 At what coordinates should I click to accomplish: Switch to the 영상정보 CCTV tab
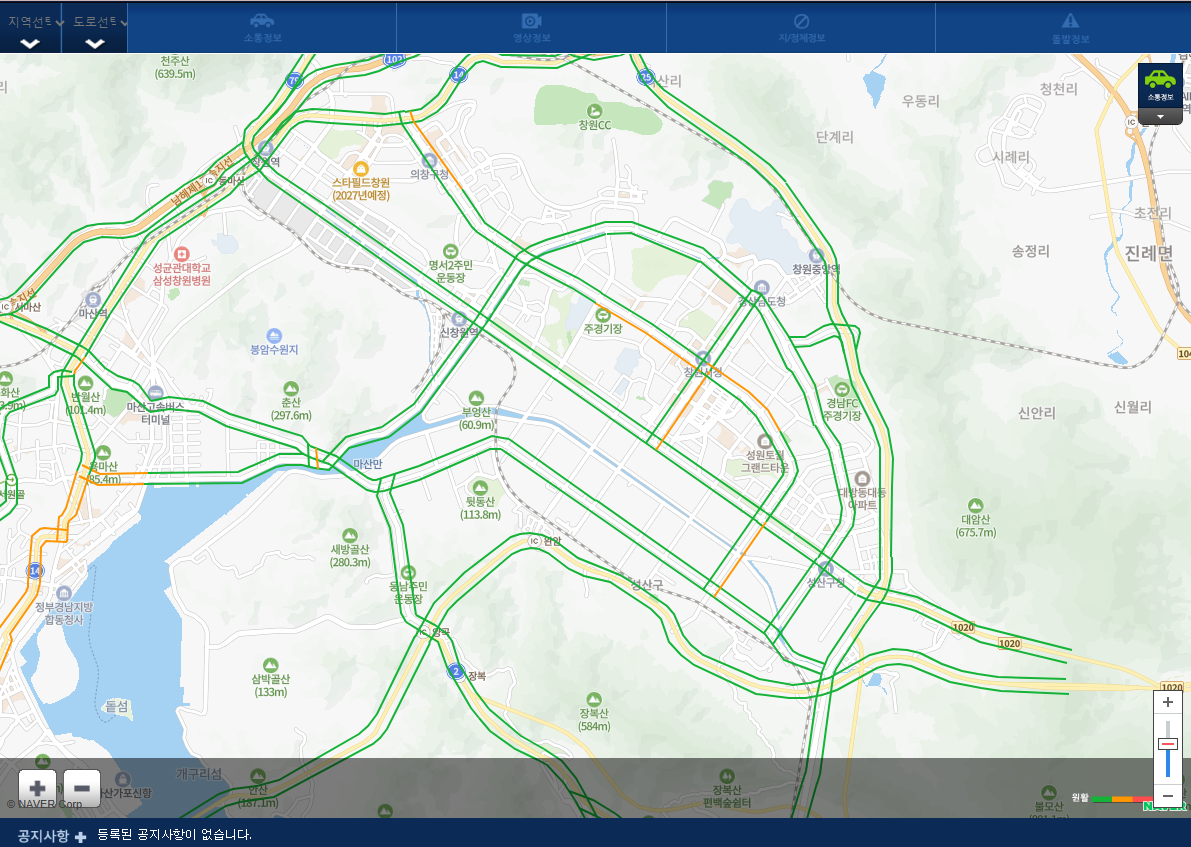pyautogui.click(x=531, y=28)
